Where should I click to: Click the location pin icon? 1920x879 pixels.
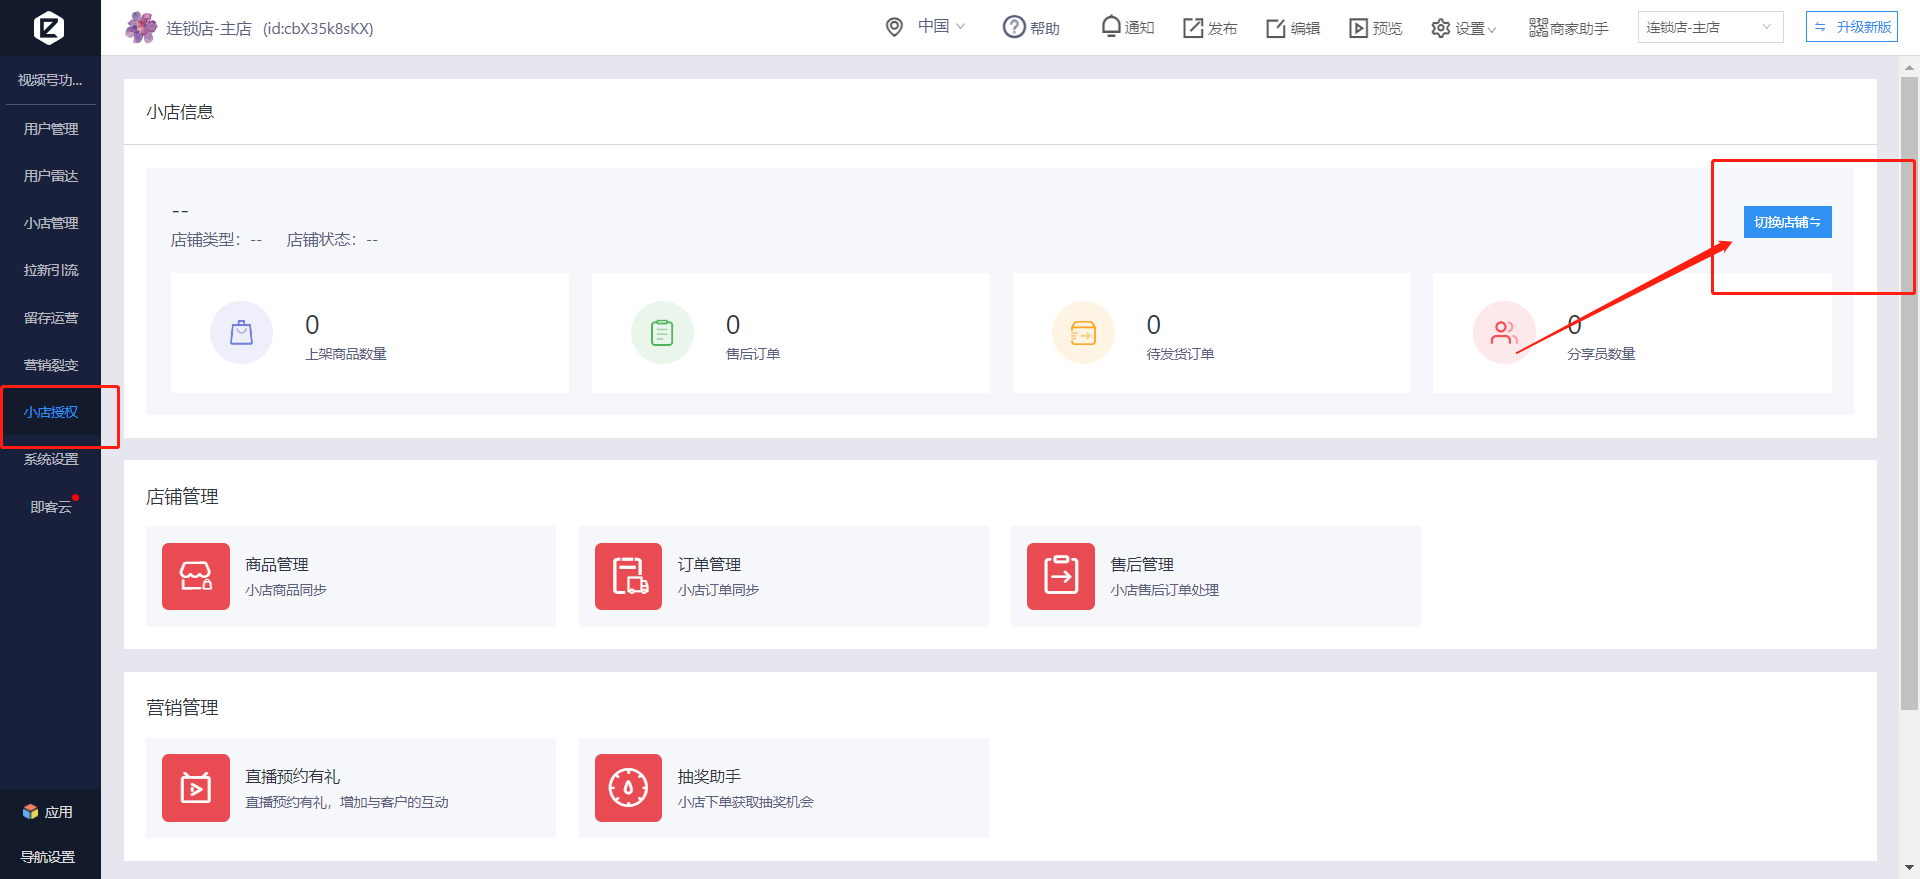tap(895, 27)
